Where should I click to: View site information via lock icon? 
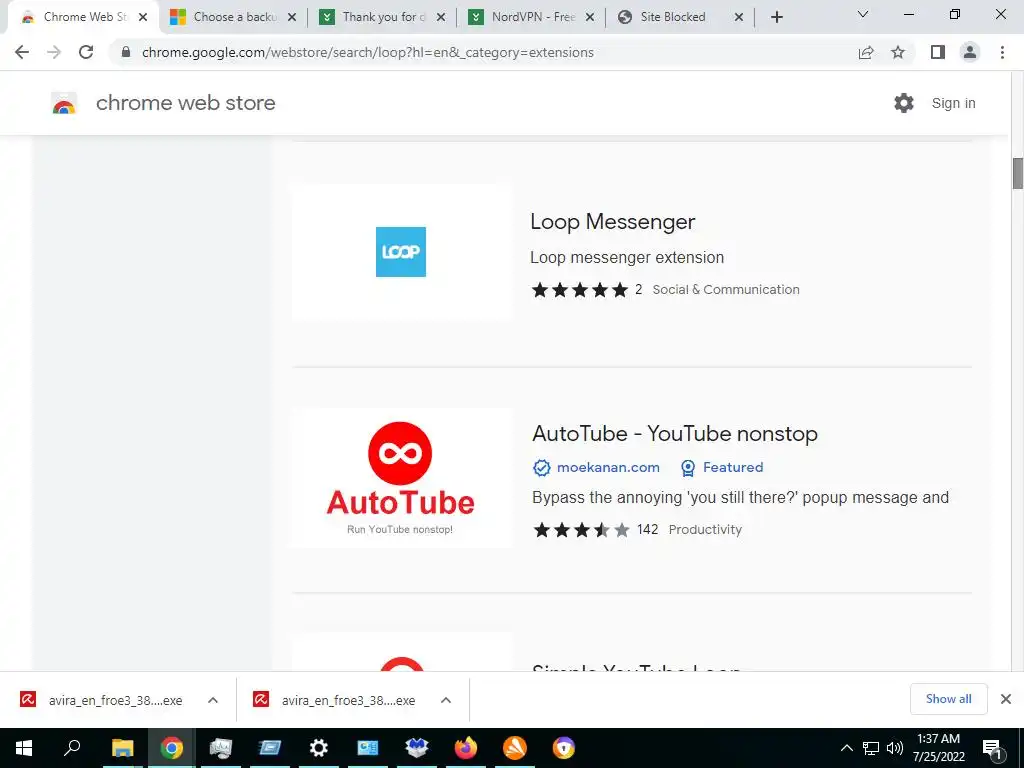point(126,52)
